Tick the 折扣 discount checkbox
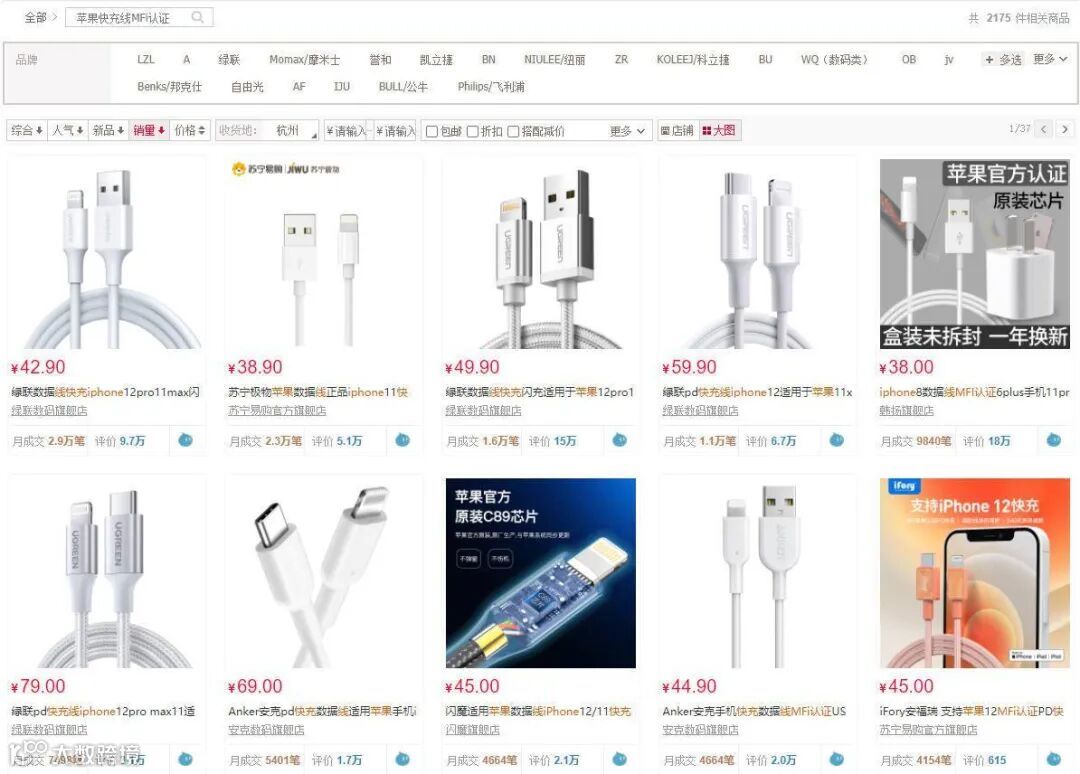This screenshot has height=774, width=1080. click(472, 131)
